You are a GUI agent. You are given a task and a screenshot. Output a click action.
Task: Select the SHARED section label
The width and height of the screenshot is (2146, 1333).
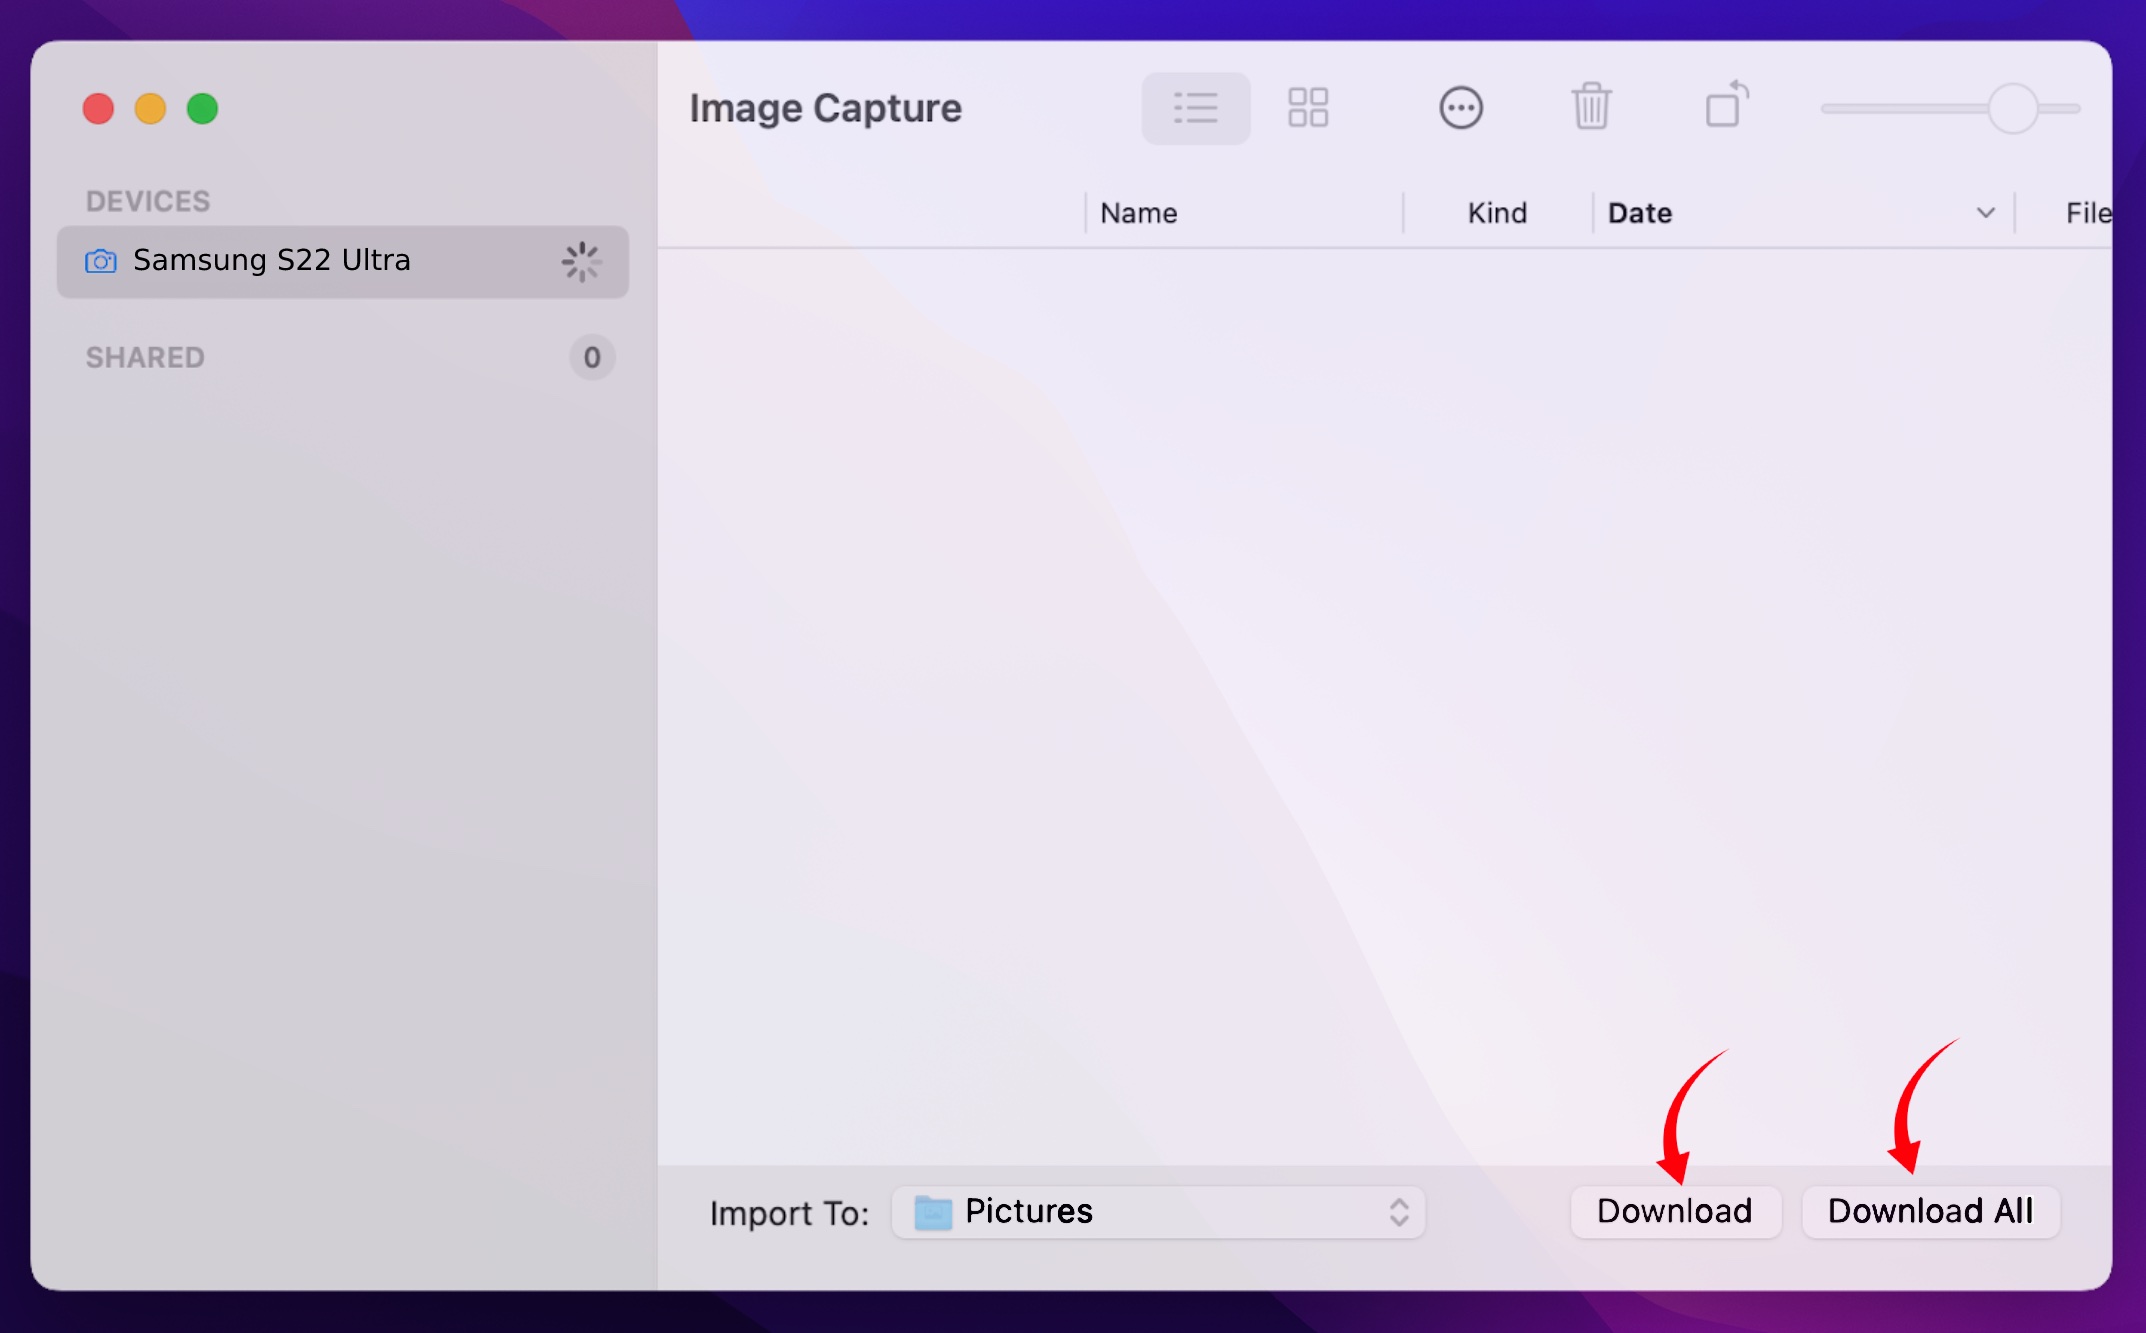(146, 356)
